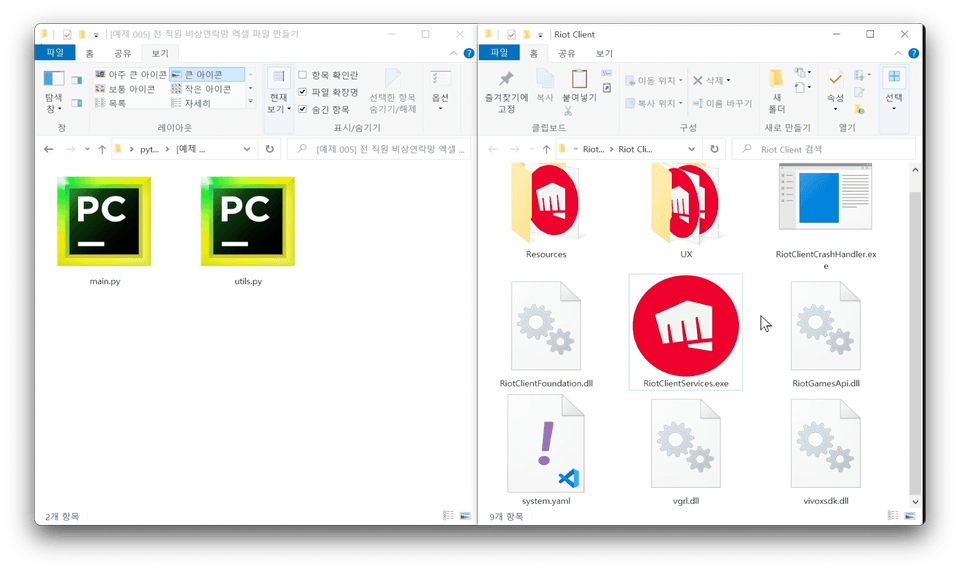Click 'Riot Cli...' breadcrumb in address bar
This screenshot has height=571, width=960.
pos(635,149)
